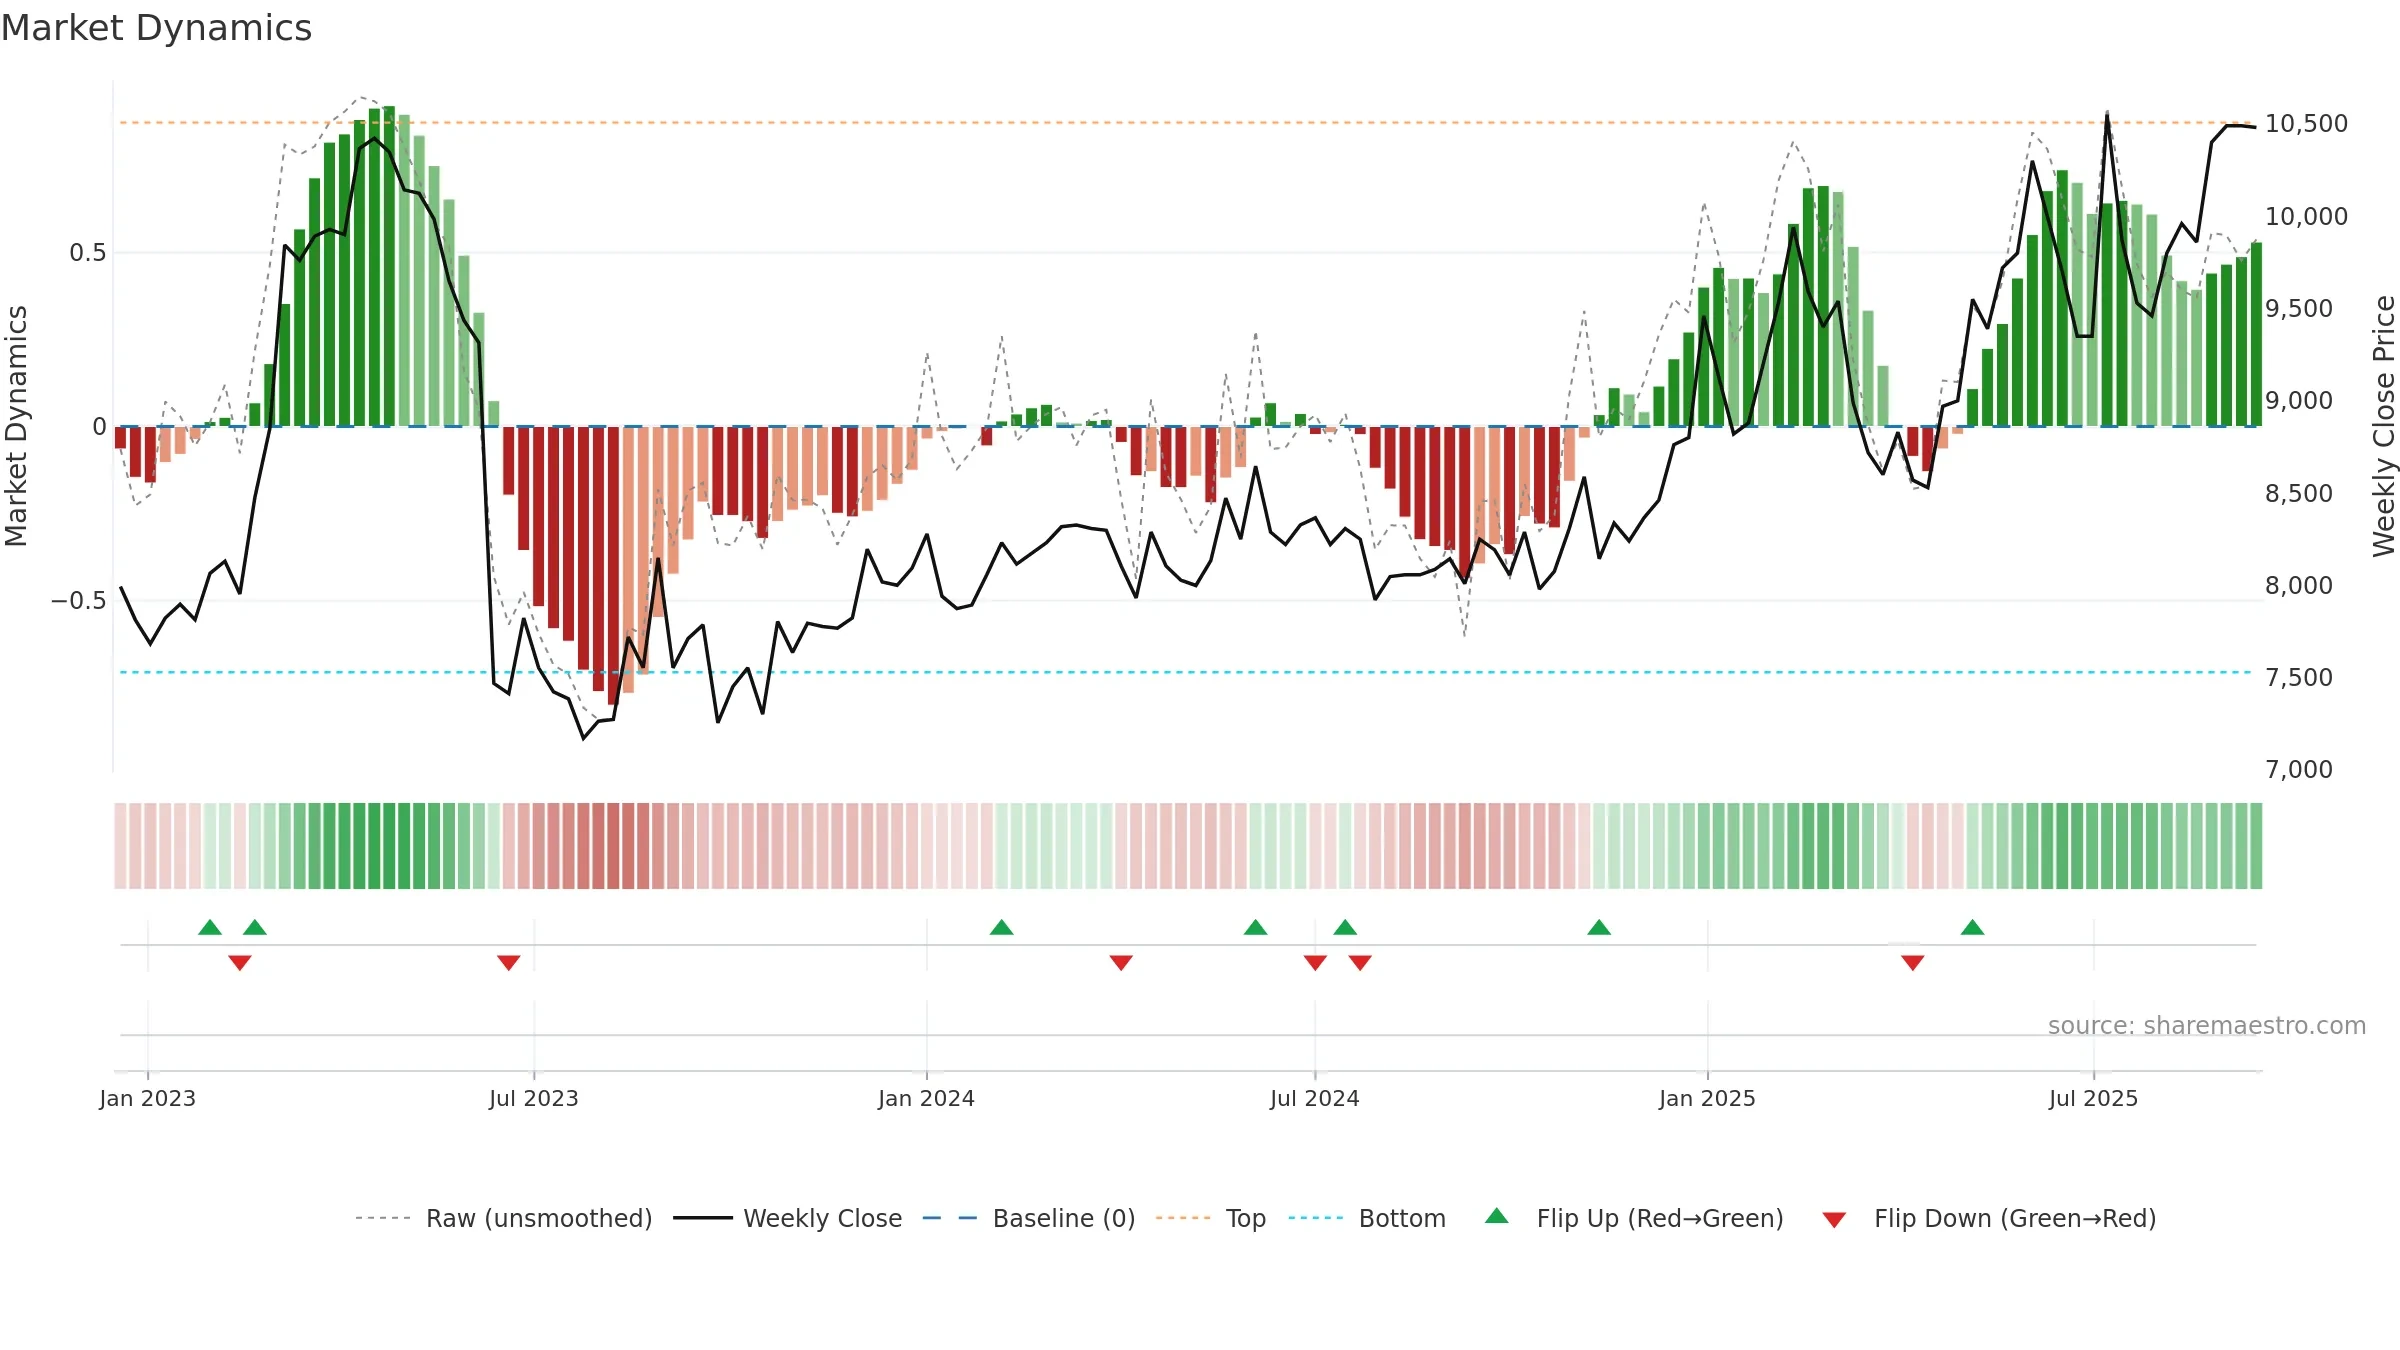Click the 0.5 left axis label
Viewport: 2400px width, 1350px height.
88,252
